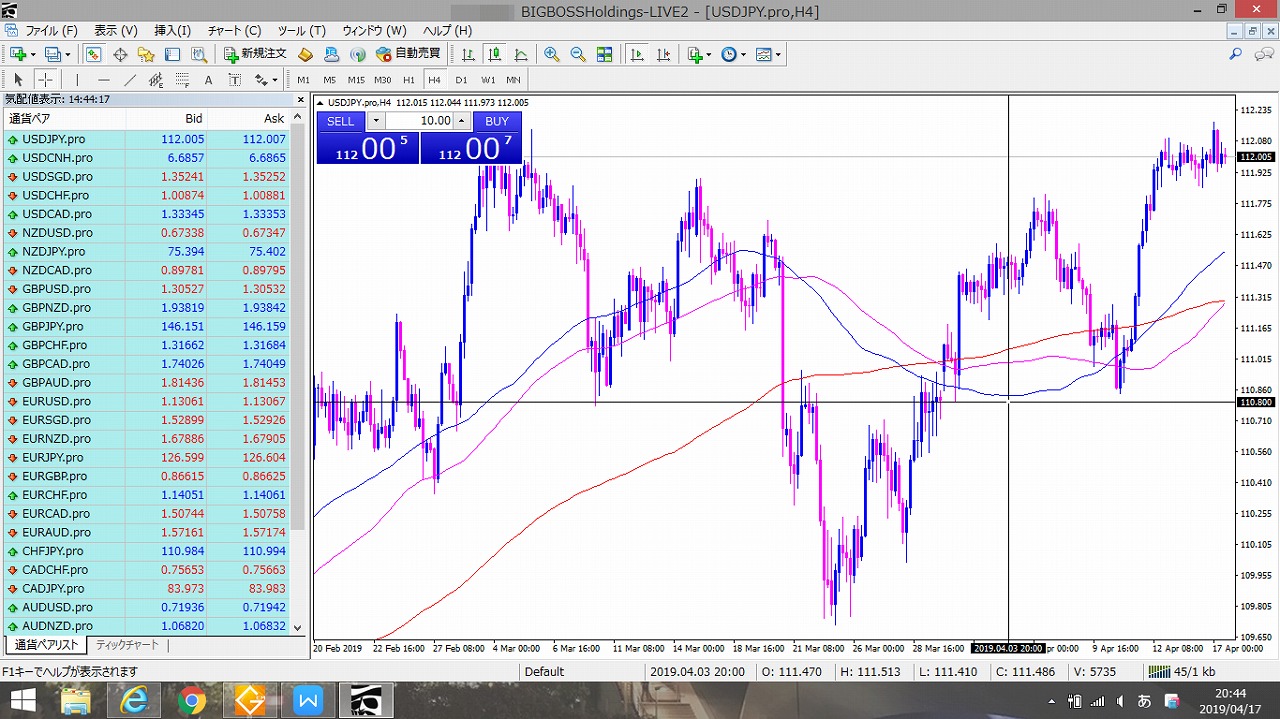Select the horizontal line drawing tool
Image resolution: width=1280 pixels, height=719 pixels.
click(x=104, y=80)
